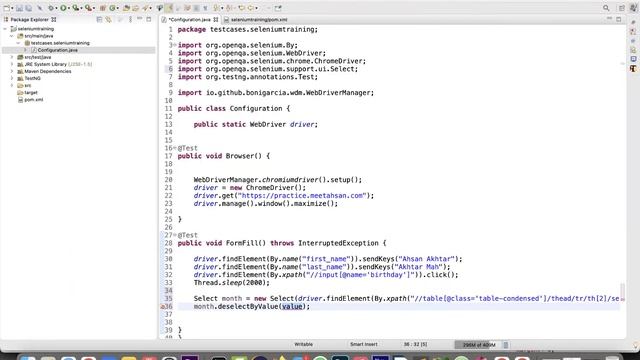Click the Save icon in toolbar

click(x=19, y=8)
